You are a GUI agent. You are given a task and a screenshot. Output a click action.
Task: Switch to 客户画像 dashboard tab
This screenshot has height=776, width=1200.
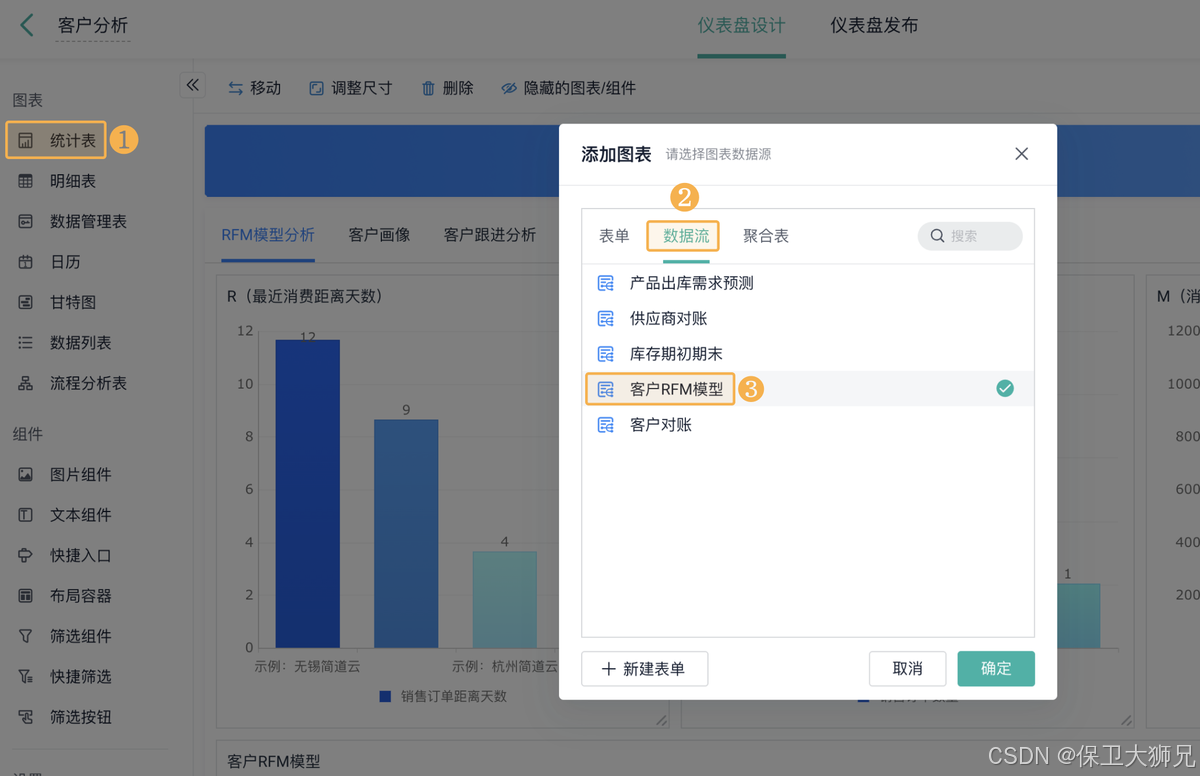379,235
